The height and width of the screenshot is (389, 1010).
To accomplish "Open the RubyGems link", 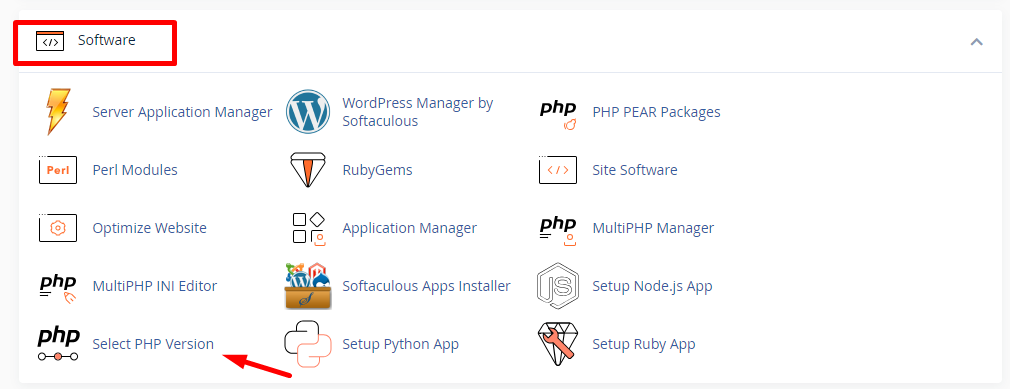I will click(377, 170).
